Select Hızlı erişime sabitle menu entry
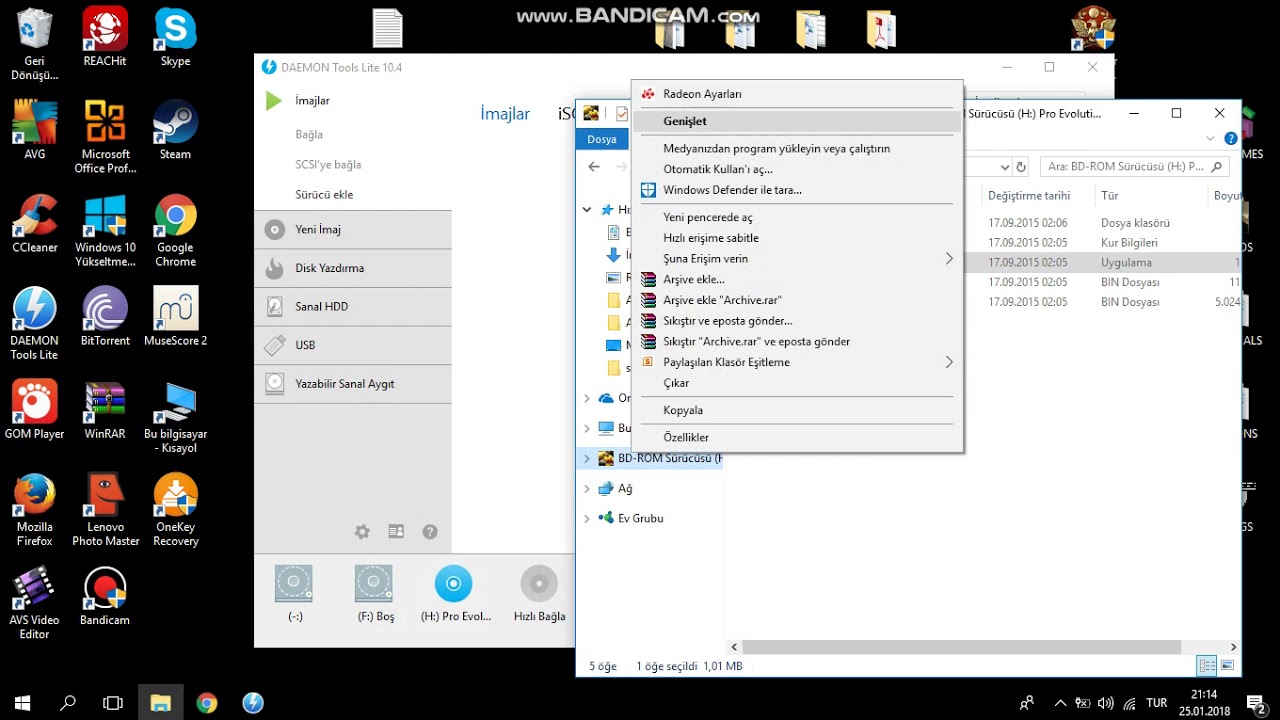Viewport: 1280px width, 720px height. [x=798, y=238]
